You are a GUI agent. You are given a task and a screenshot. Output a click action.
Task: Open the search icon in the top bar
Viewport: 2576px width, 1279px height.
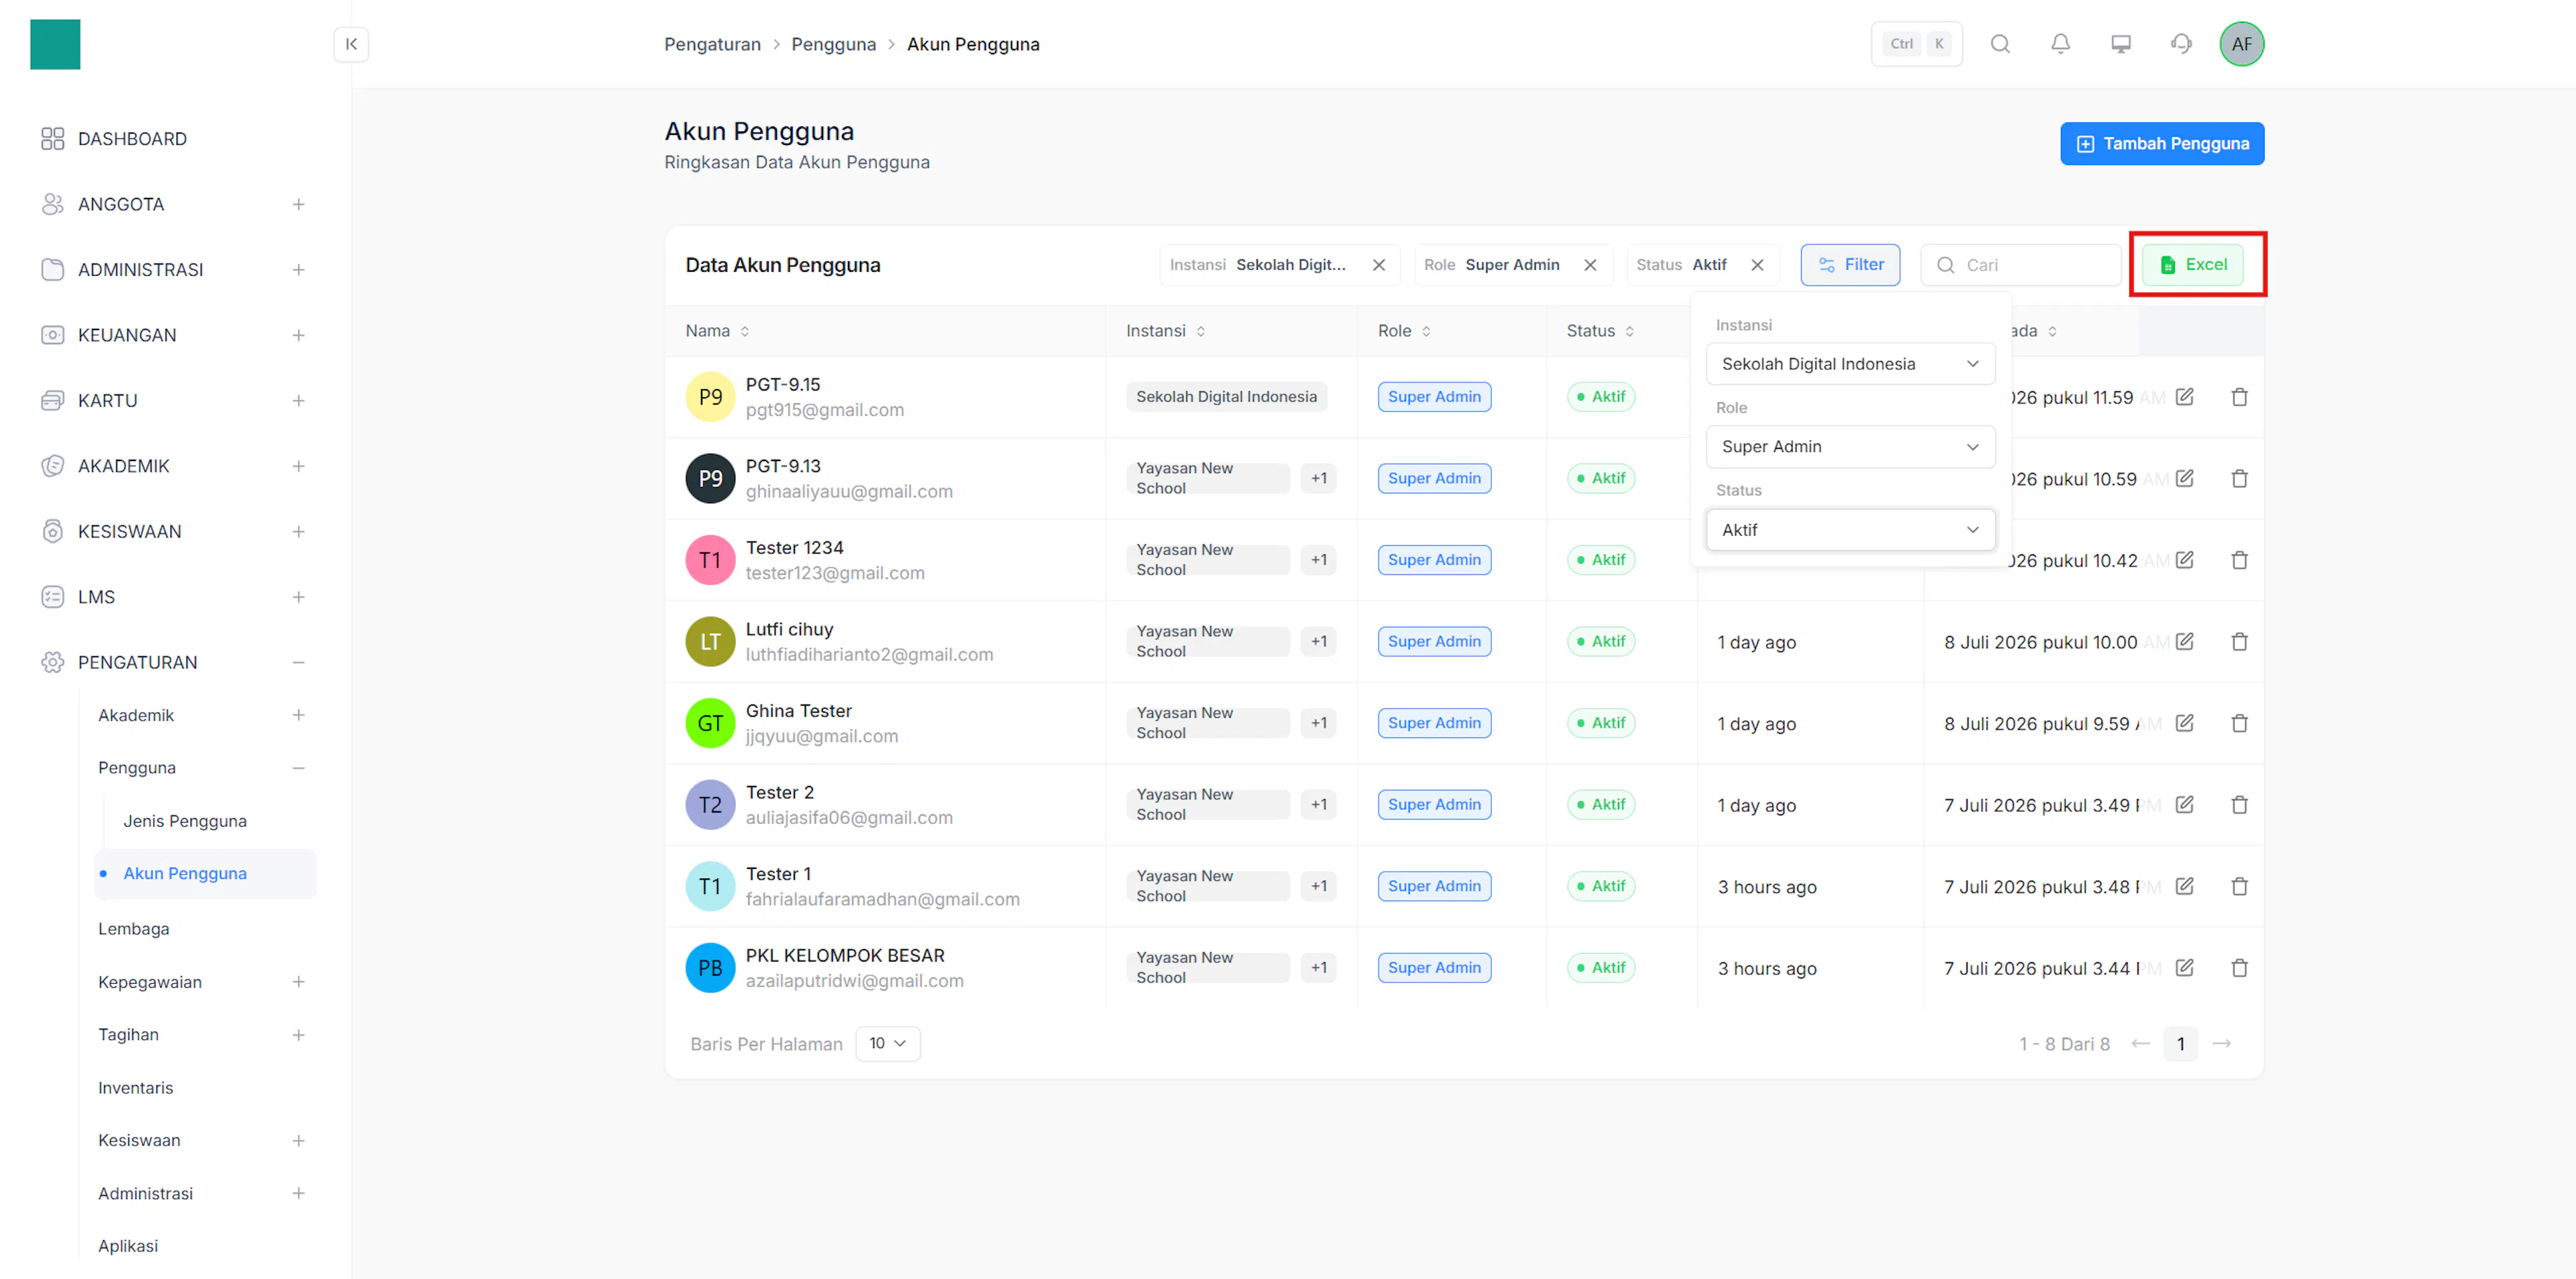(2000, 44)
